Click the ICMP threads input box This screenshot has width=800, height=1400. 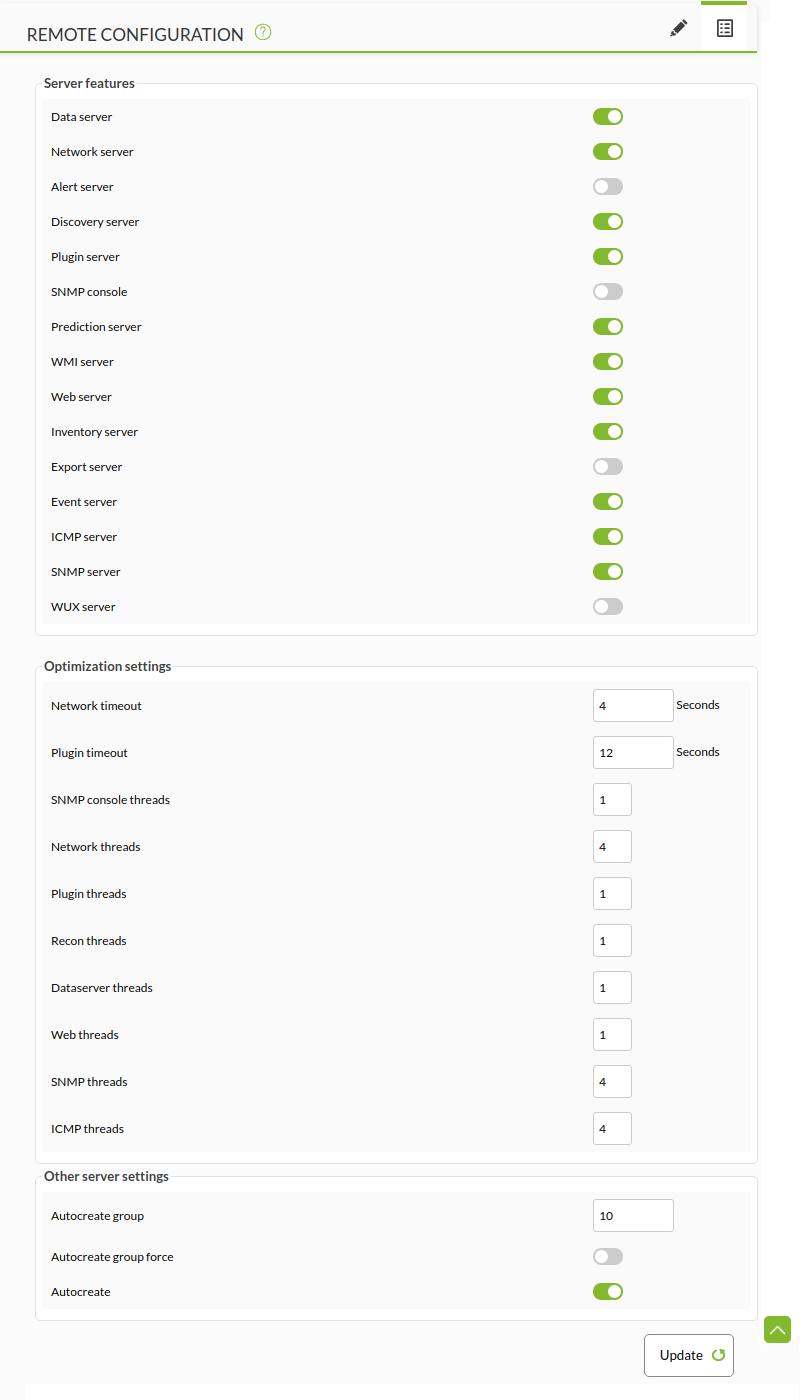(x=612, y=1129)
